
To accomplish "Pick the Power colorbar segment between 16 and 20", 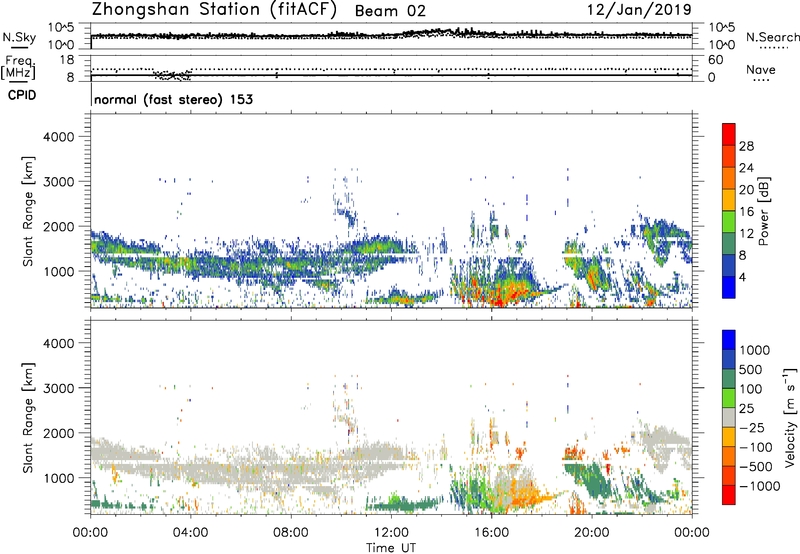I will pos(729,200).
